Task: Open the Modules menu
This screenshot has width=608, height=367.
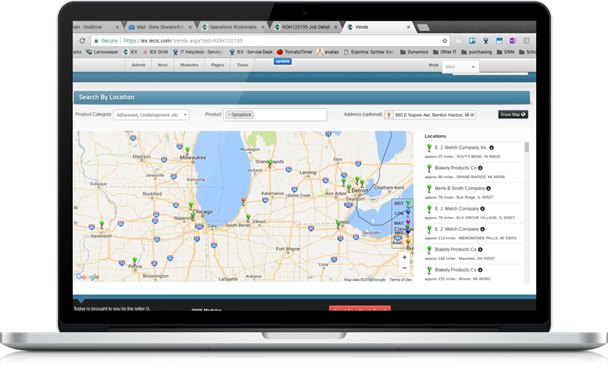Action: point(189,65)
